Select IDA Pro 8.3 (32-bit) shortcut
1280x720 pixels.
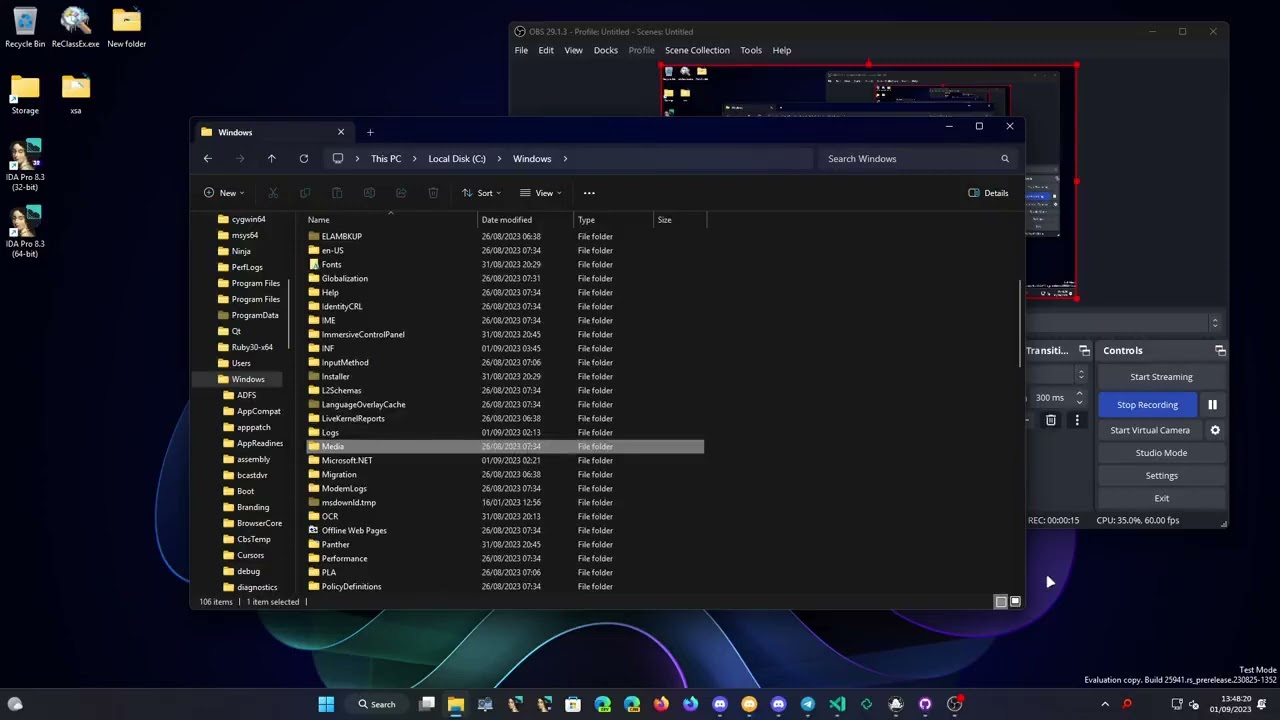[x=25, y=165]
